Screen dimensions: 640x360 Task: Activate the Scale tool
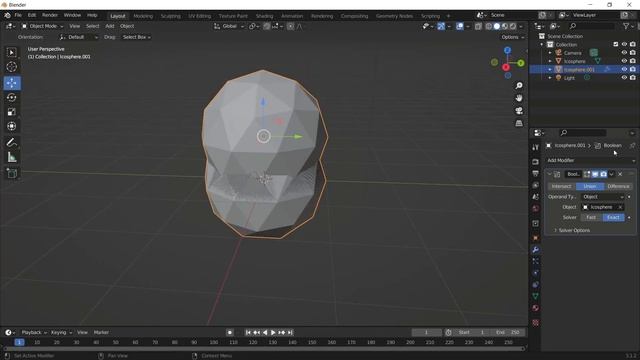[x=11, y=112]
